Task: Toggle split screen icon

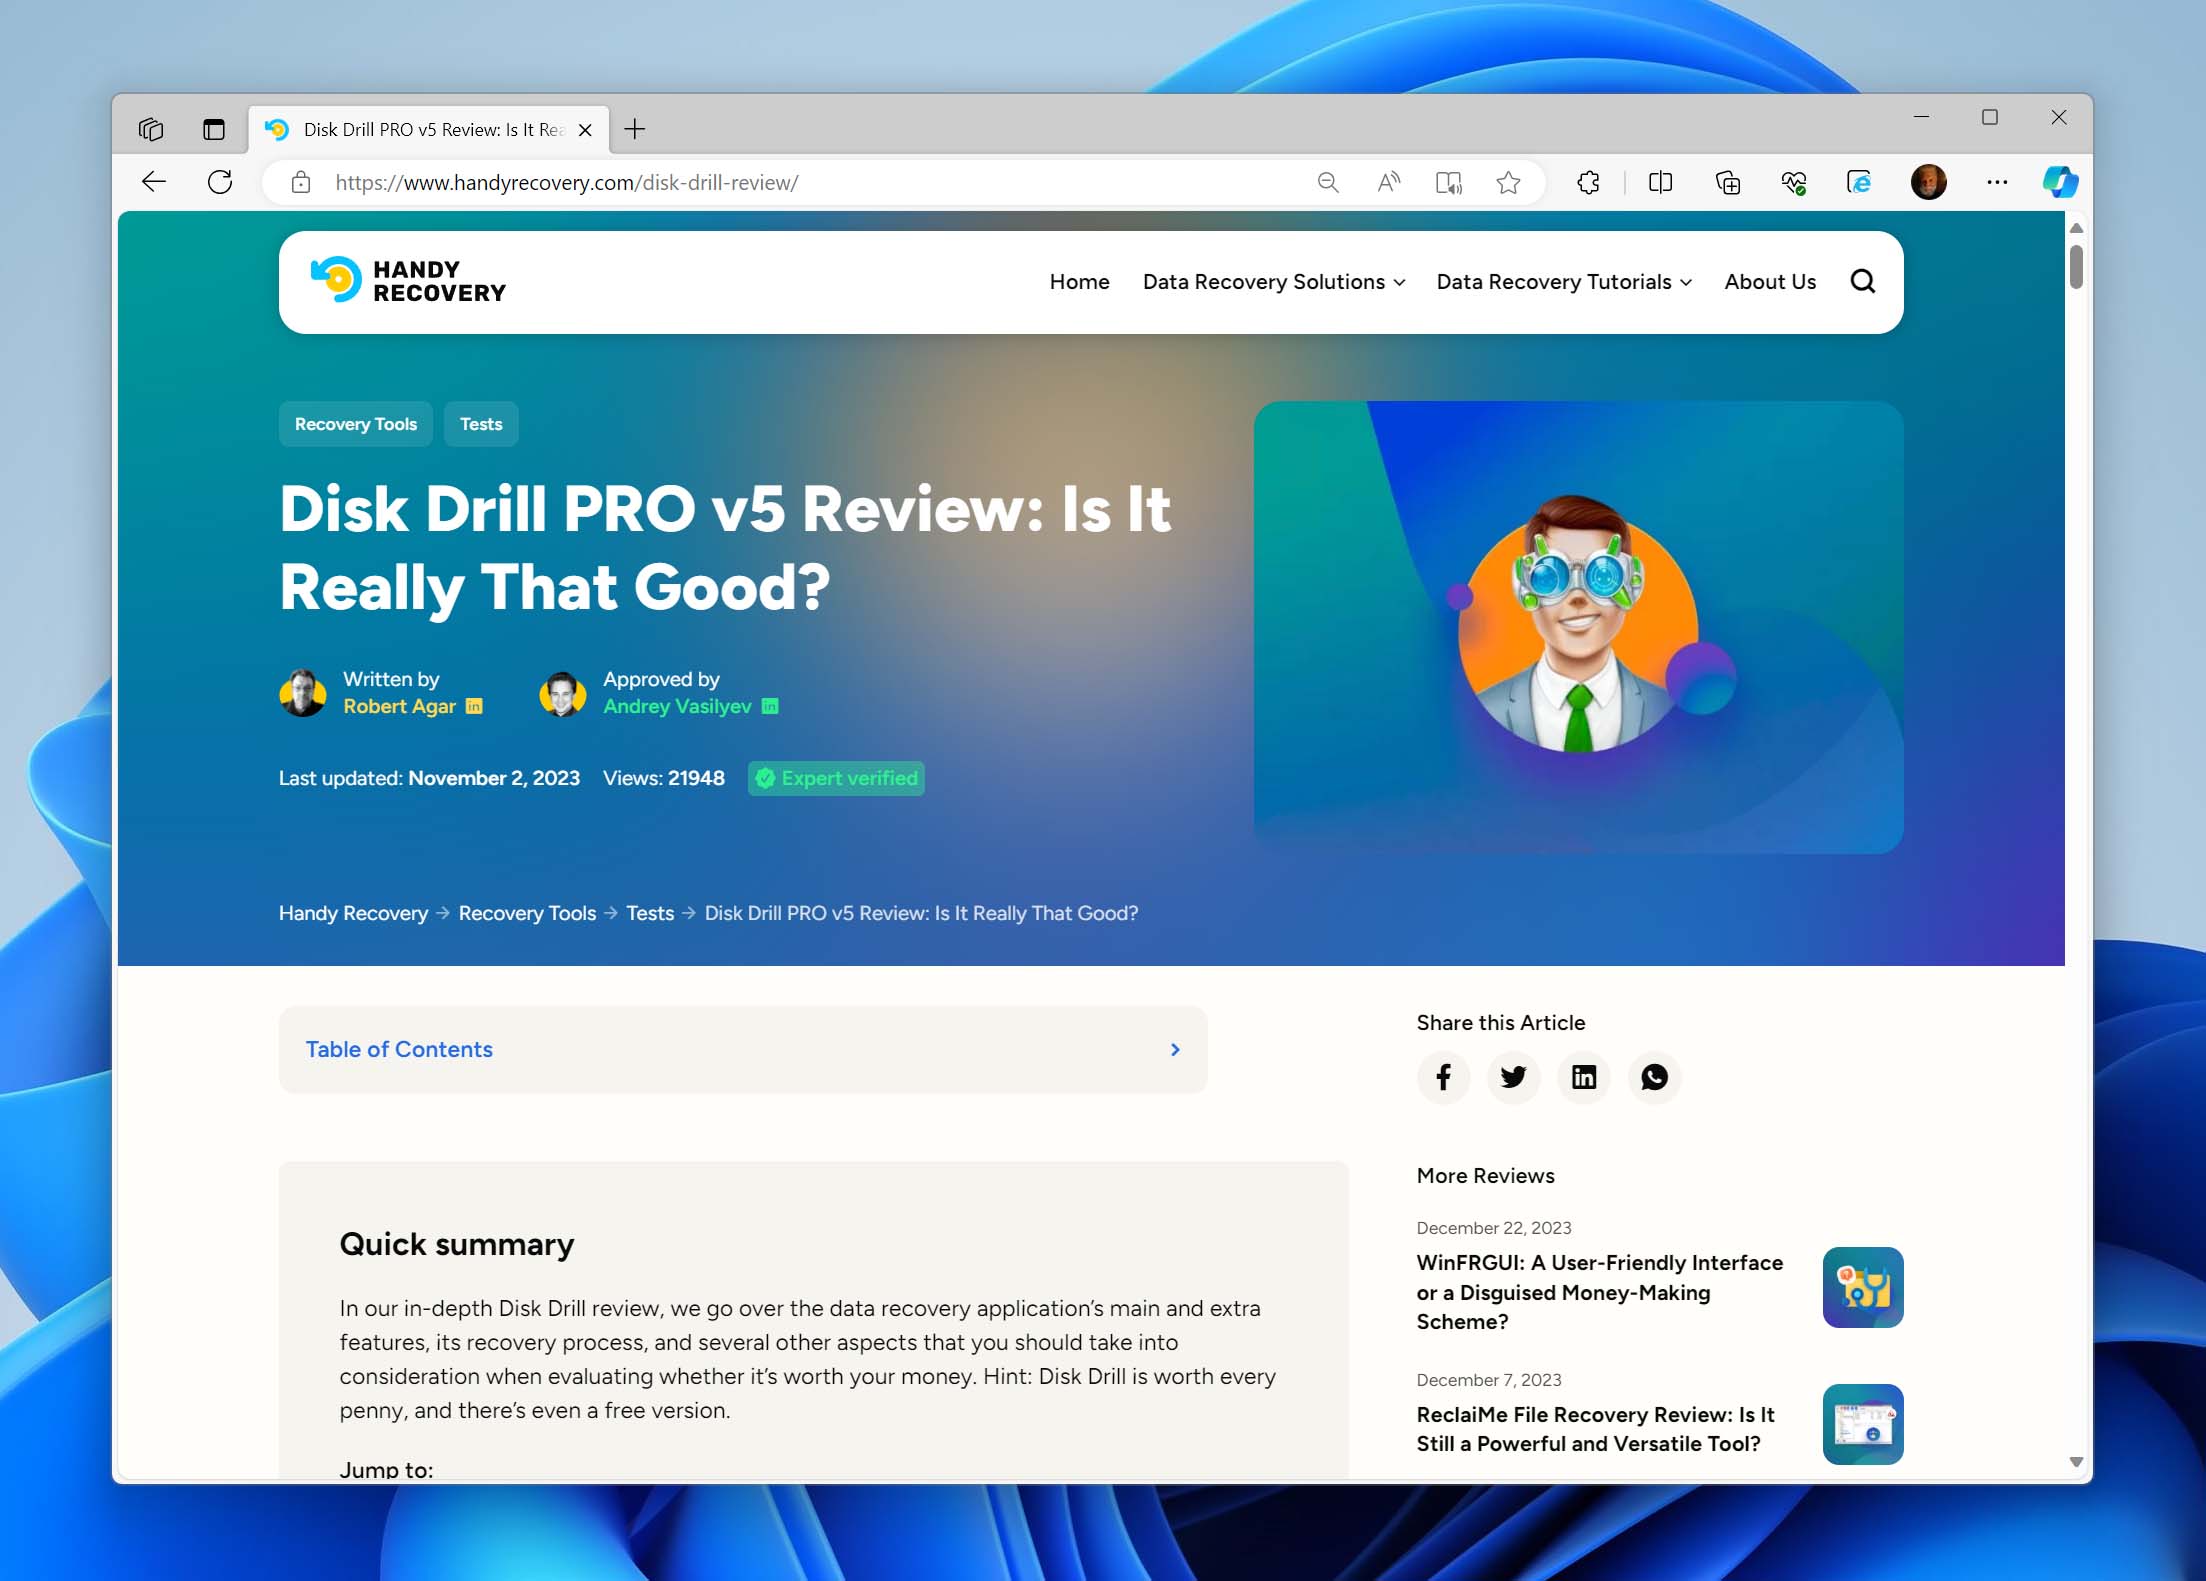Action: point(1661,182)
